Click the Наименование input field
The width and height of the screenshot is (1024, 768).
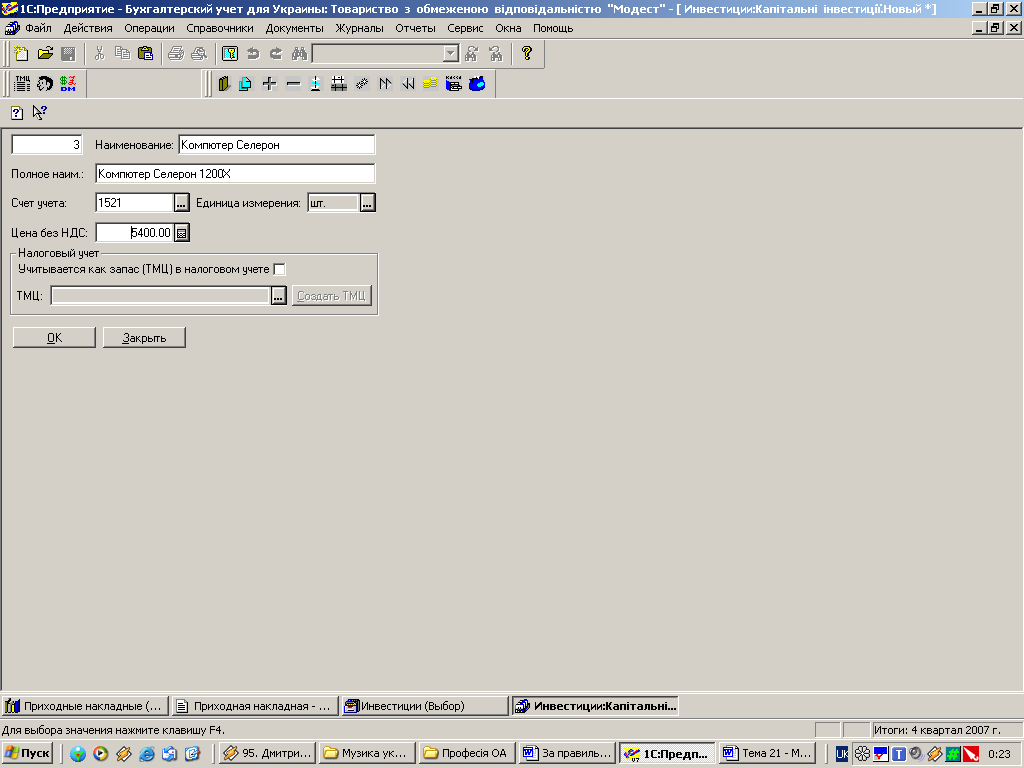[x=277, y=145]
